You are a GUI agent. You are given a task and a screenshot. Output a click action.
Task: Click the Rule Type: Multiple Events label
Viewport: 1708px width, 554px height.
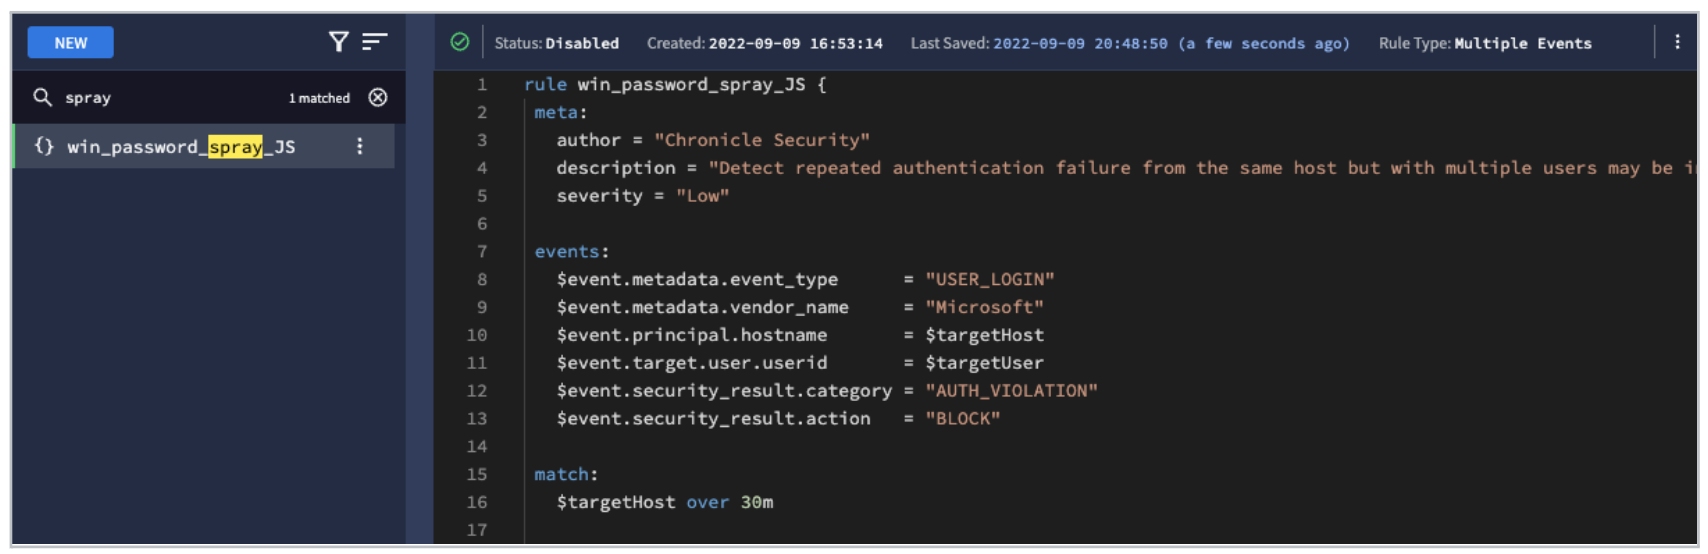(1485, 43)
